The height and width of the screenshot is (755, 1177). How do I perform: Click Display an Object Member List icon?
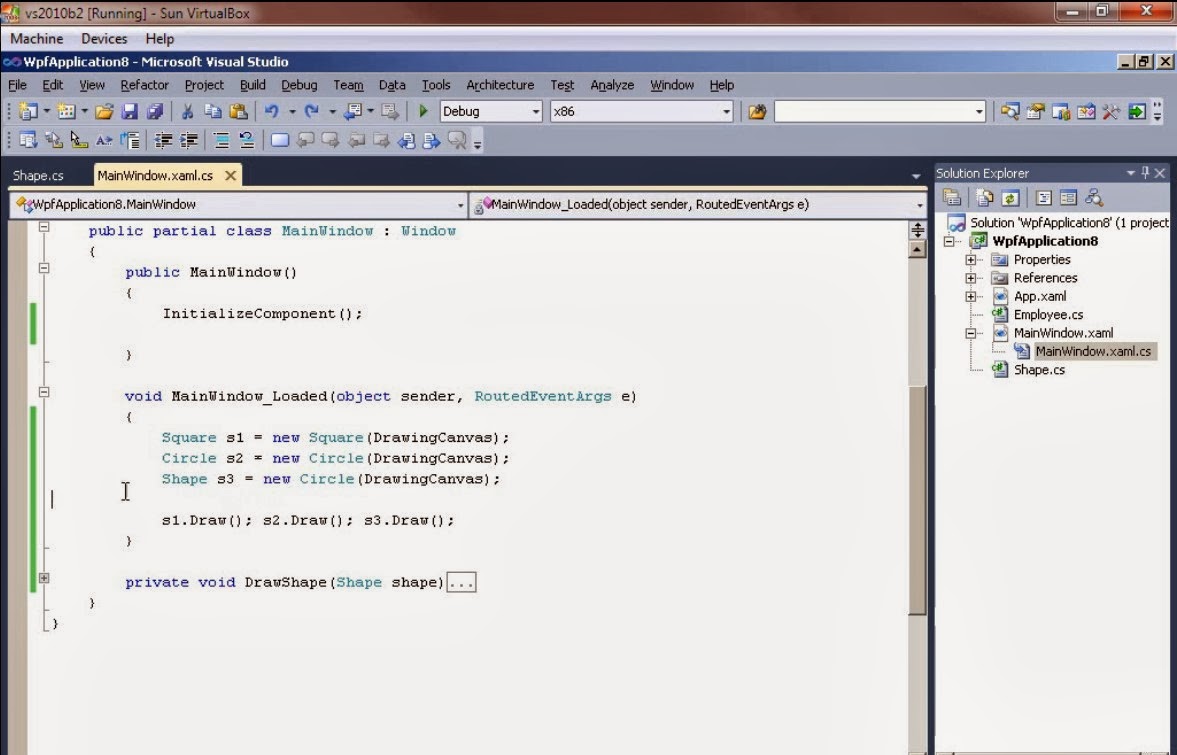[29, 140]
